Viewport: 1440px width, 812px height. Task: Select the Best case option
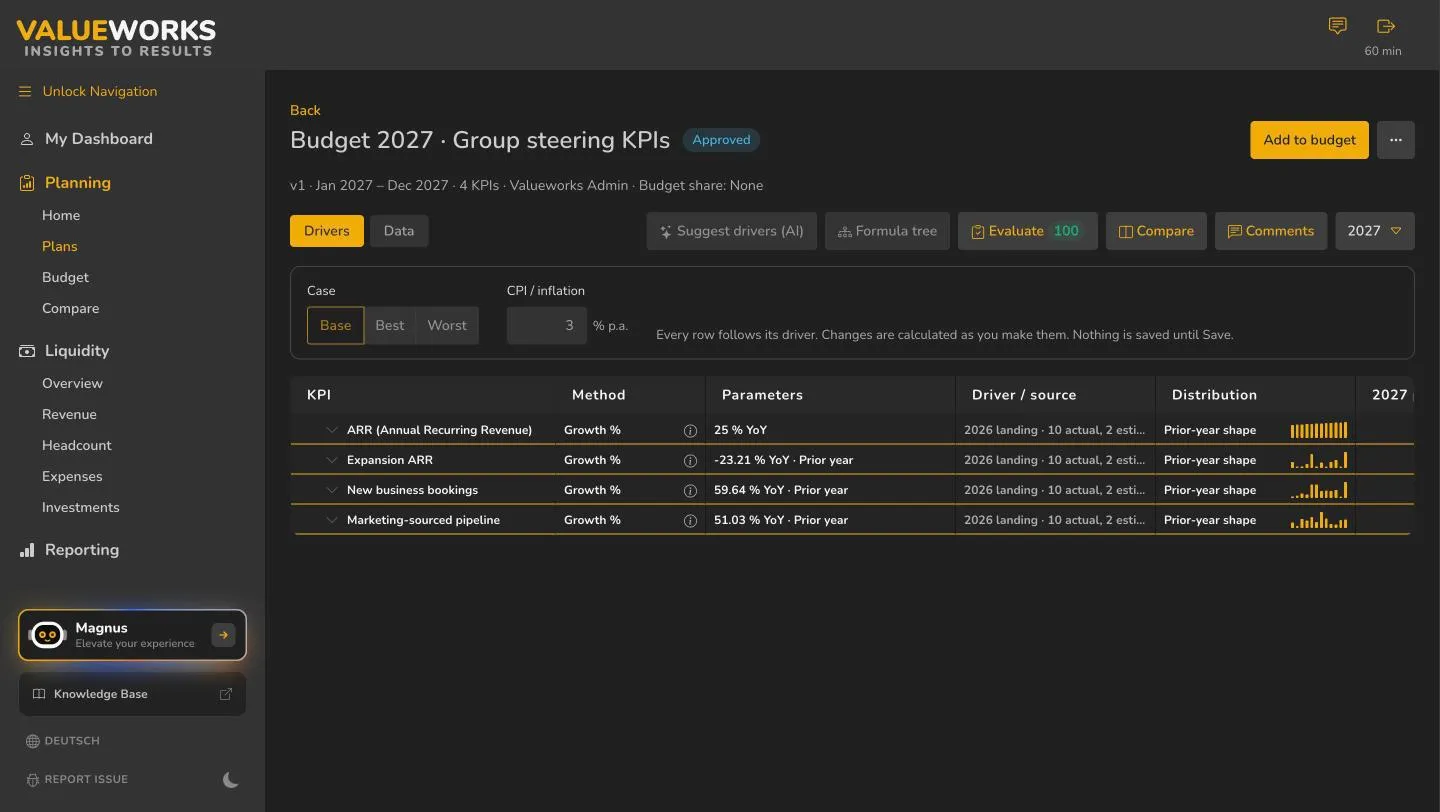390,325
